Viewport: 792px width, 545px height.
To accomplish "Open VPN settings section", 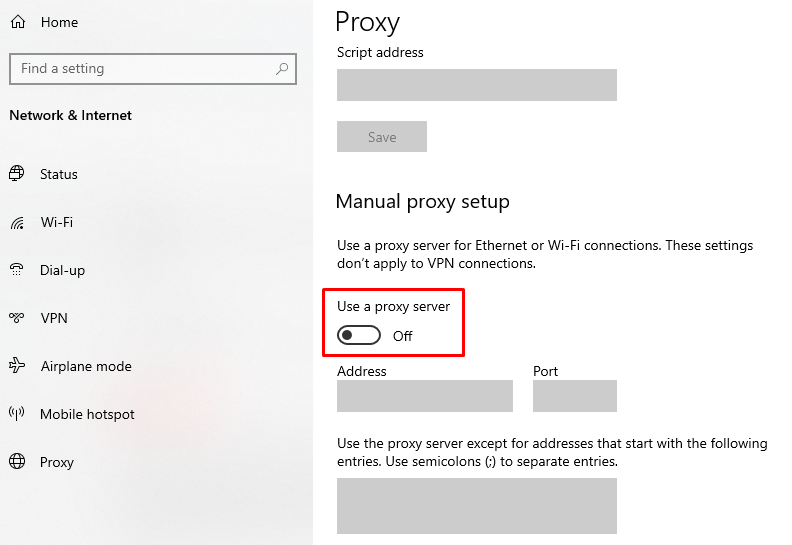I will (x=54, y=318).
